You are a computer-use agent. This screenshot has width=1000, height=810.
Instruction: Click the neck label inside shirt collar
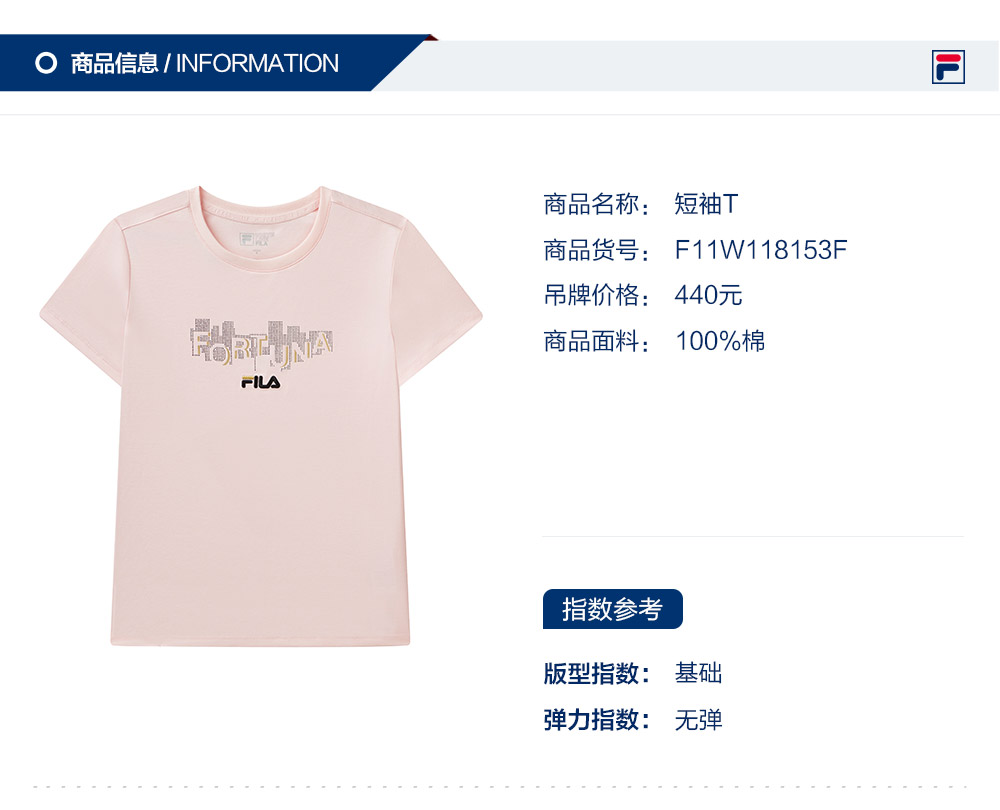[x=256, y=240]
